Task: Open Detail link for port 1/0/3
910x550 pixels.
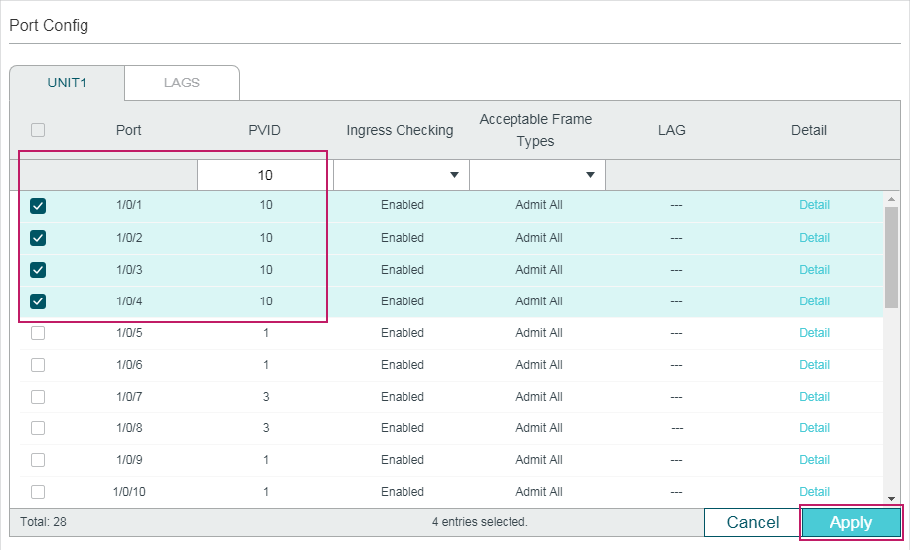Action: tap(814, 270)
